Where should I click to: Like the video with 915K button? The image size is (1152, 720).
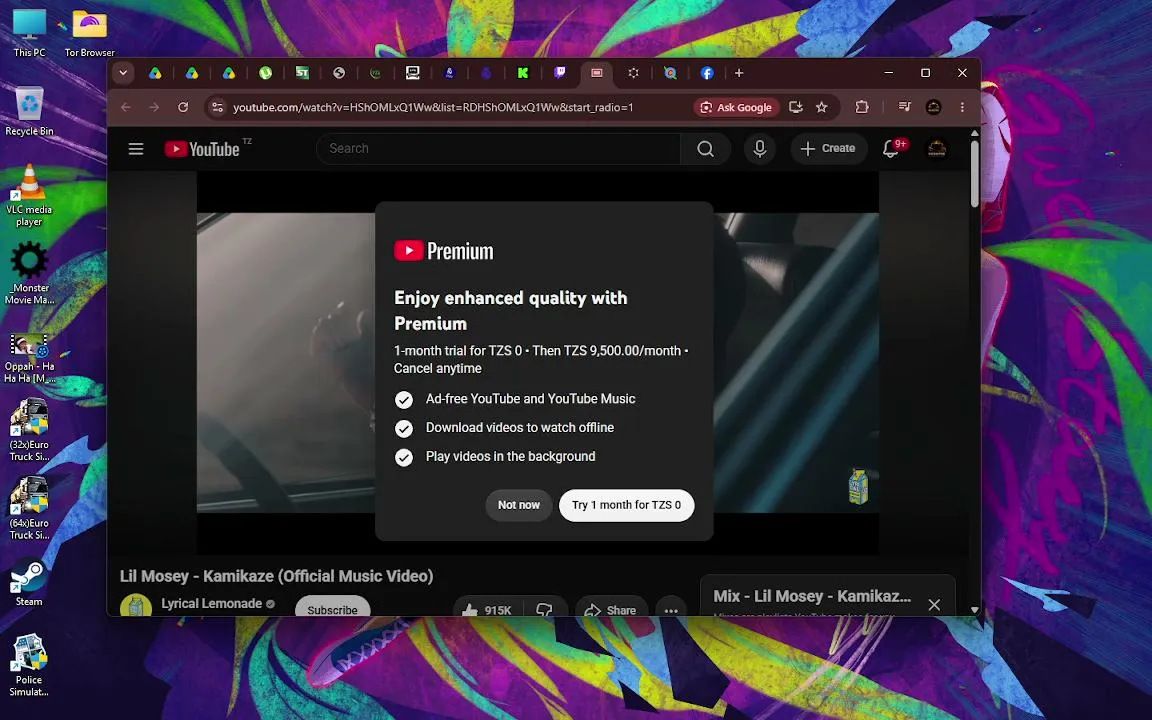486,610
